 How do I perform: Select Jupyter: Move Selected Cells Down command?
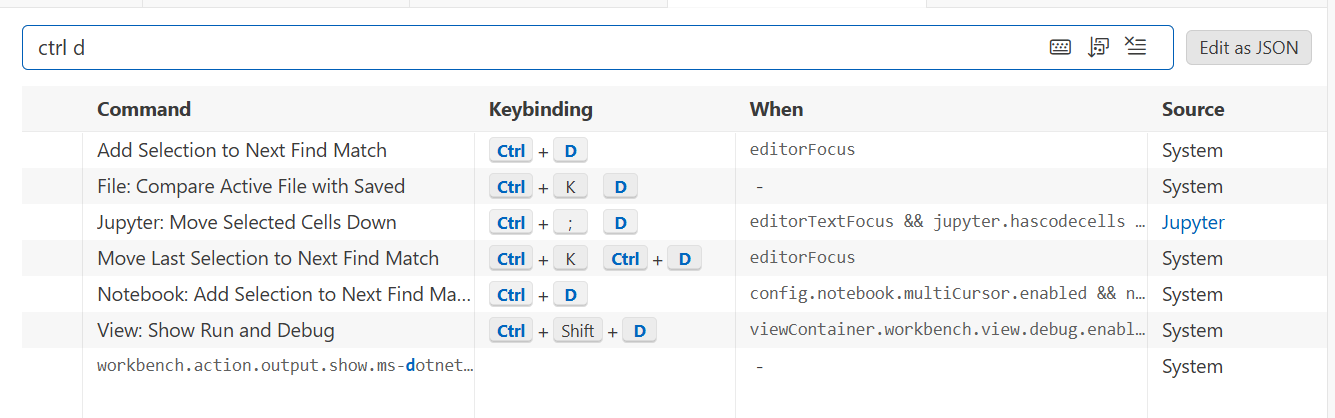[247, 223]
